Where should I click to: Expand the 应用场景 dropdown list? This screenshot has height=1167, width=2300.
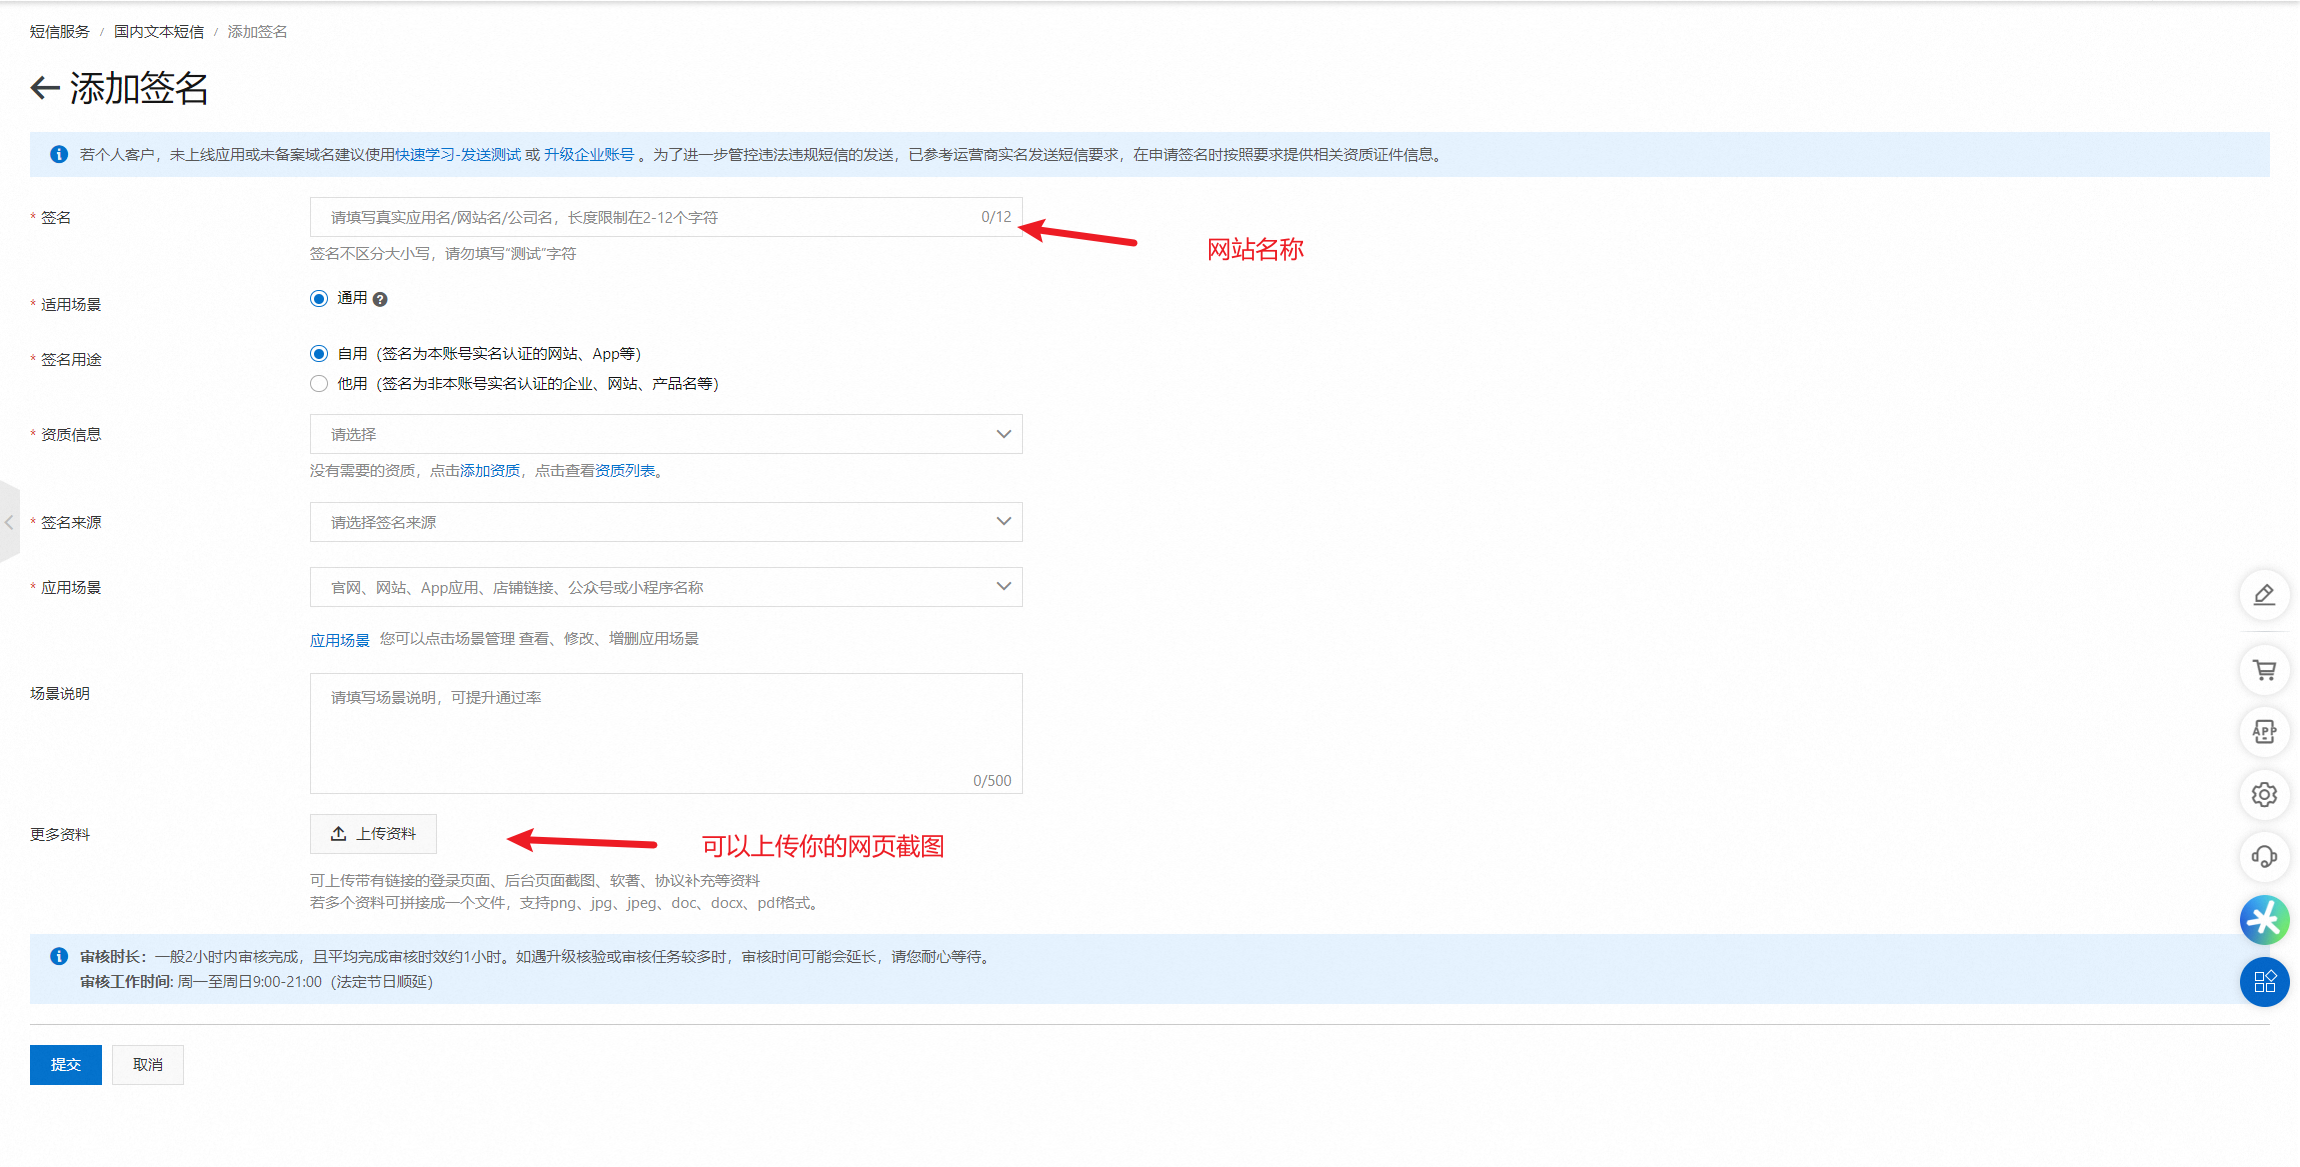[x=666, y=587]
